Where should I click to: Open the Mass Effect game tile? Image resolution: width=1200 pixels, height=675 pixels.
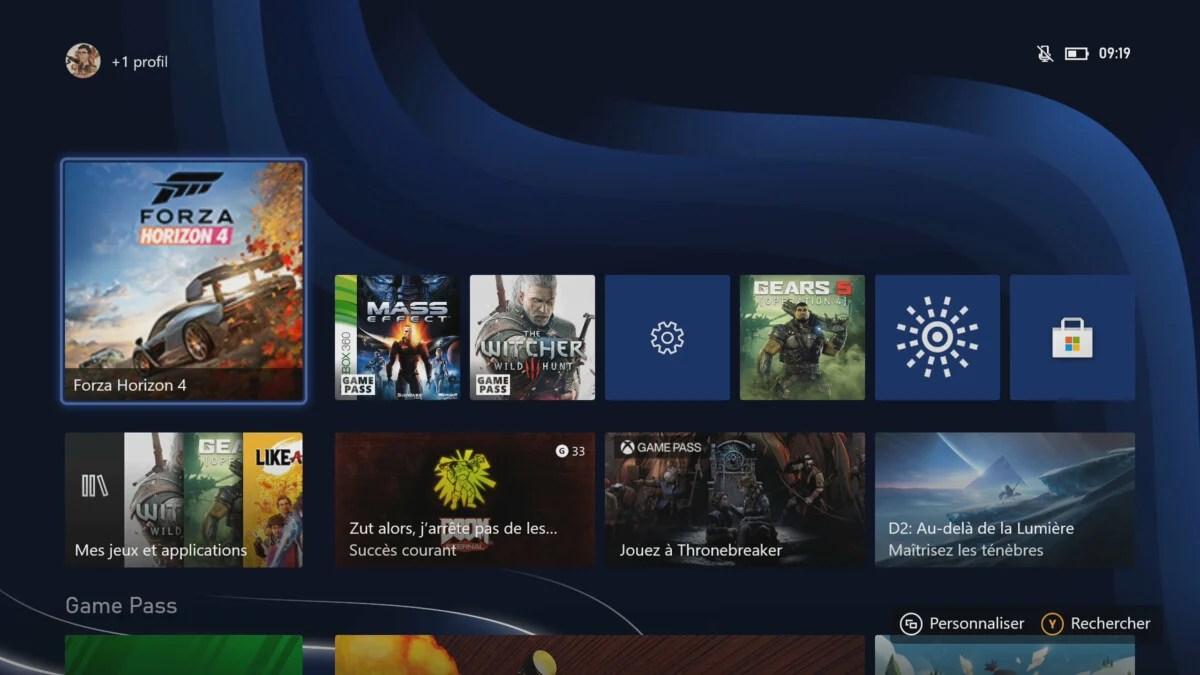point(397,338)
